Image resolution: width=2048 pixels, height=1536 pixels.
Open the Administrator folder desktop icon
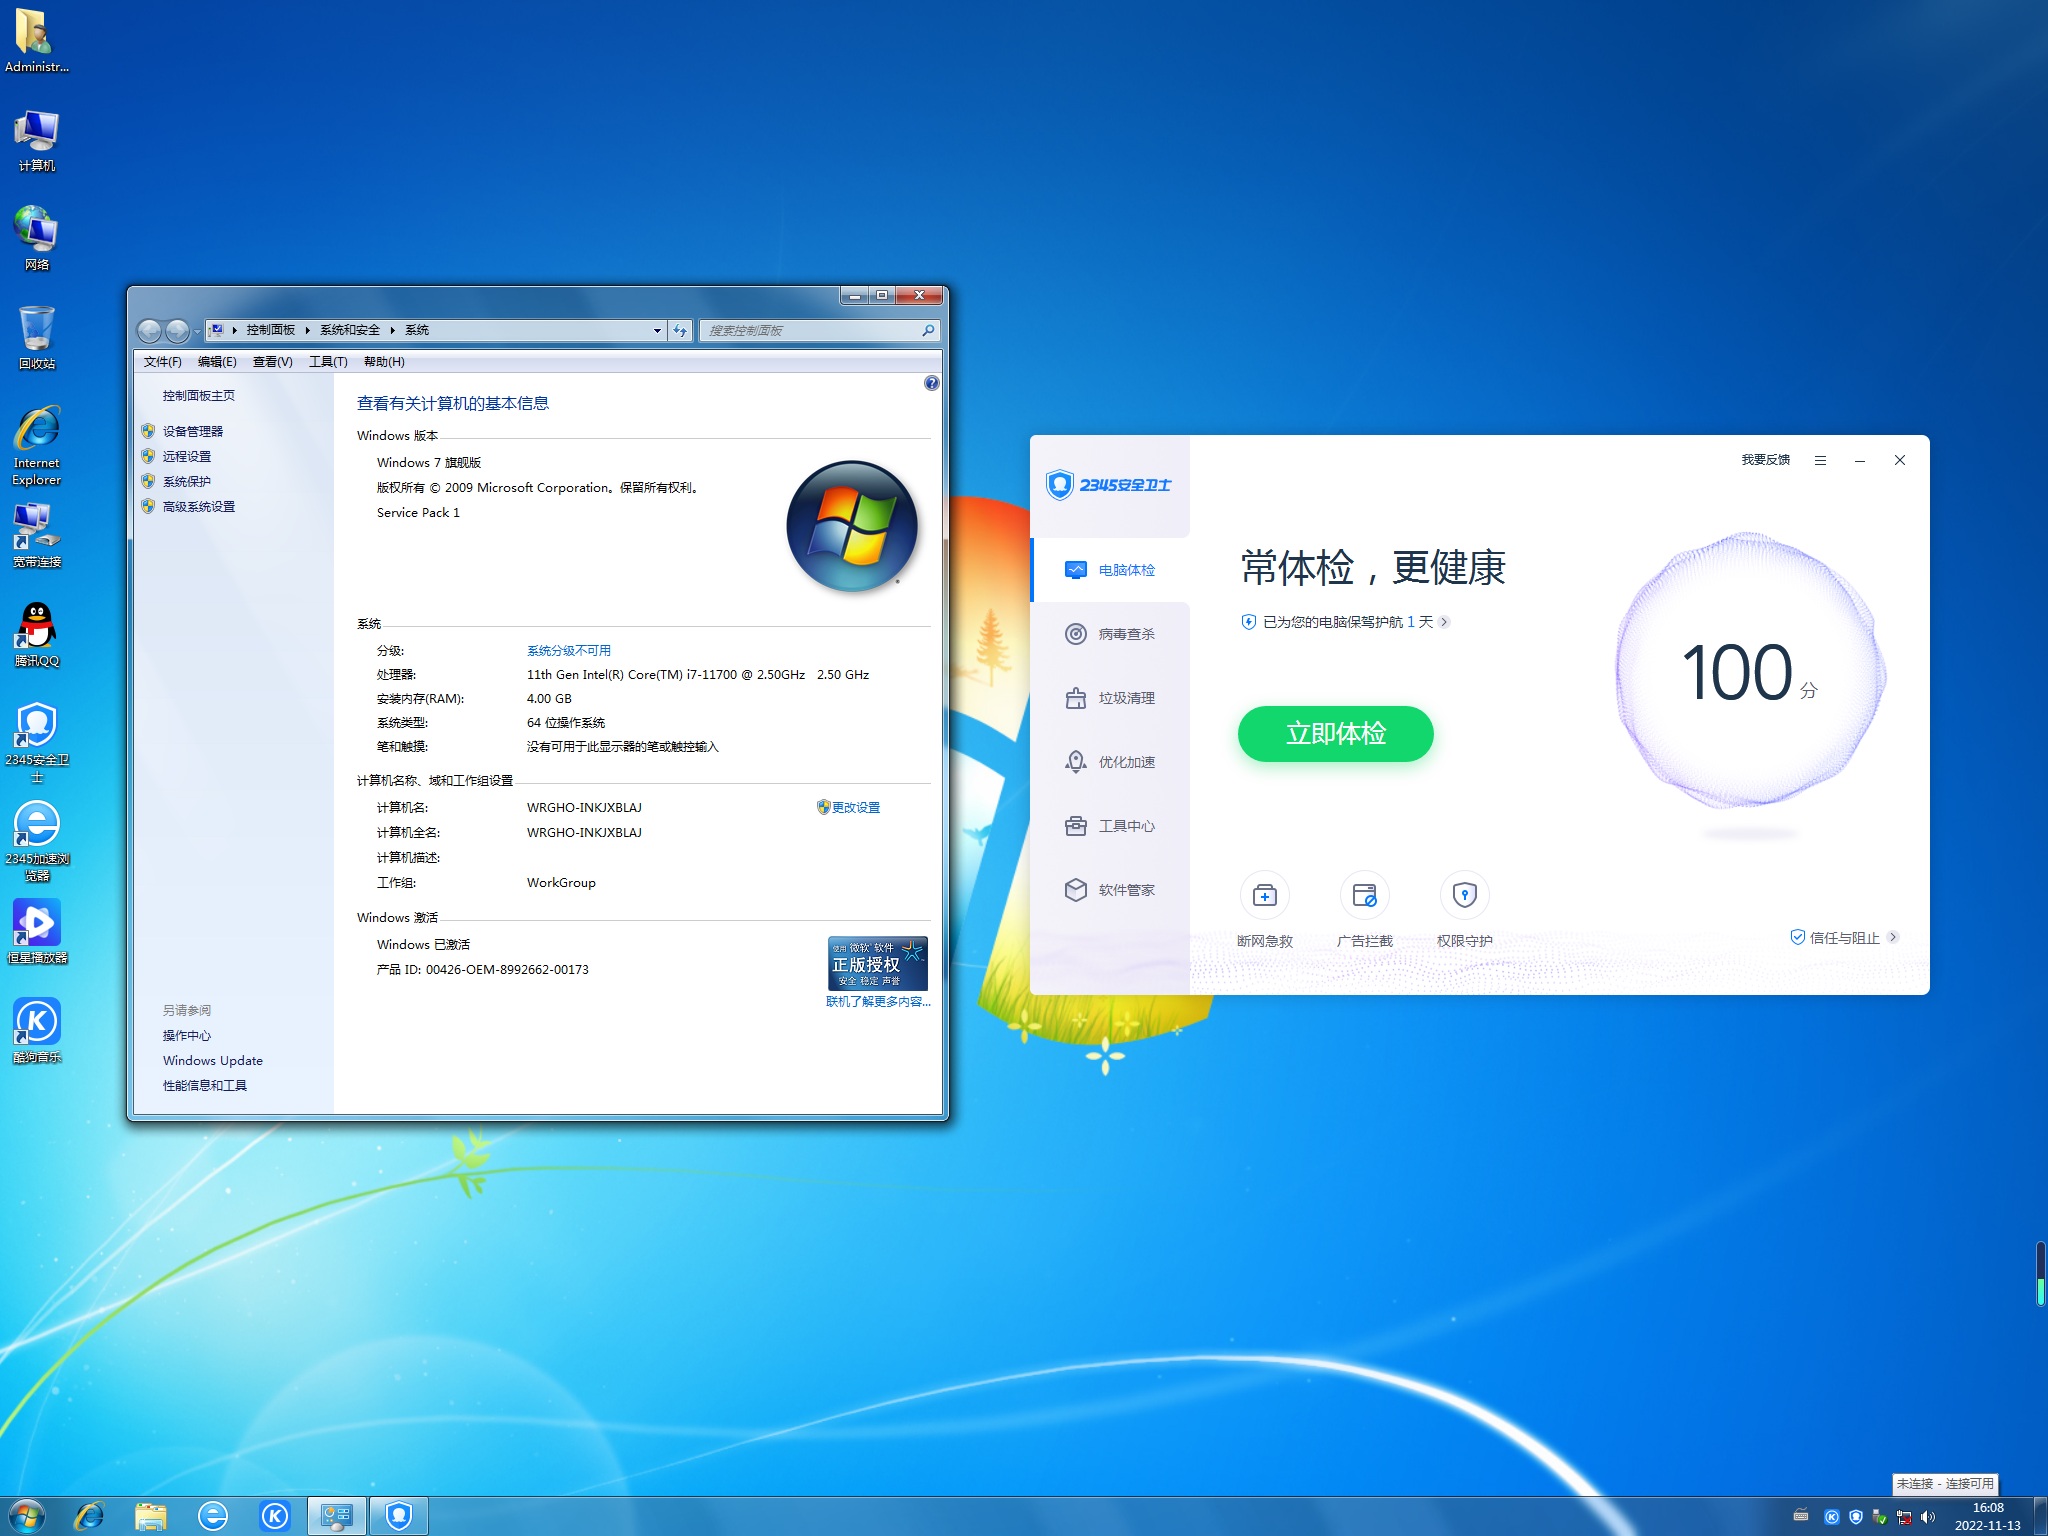[x=36, y=40]
